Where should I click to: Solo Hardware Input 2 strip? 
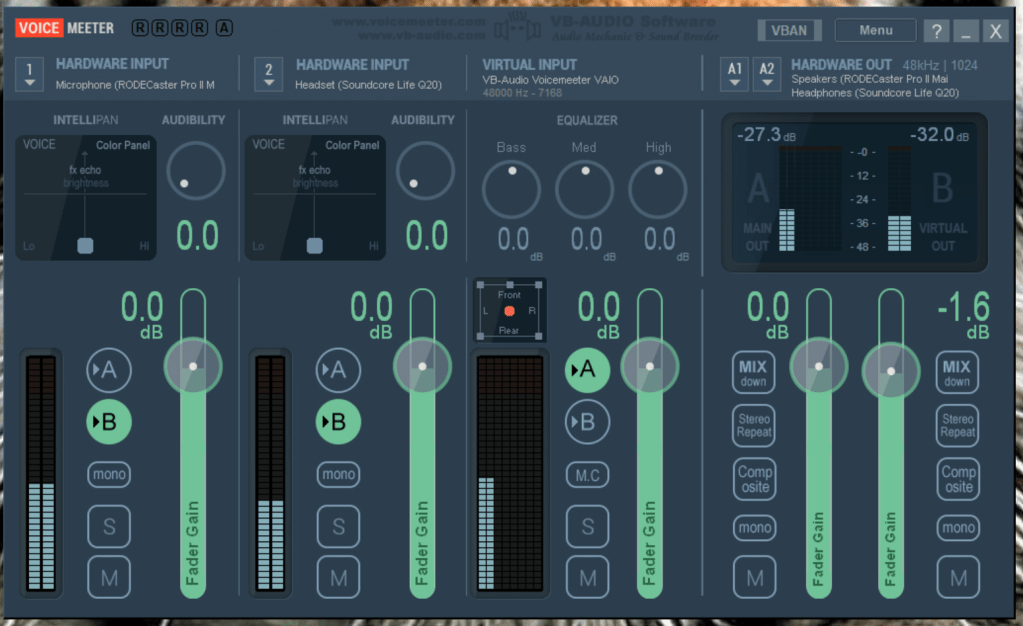338,526
